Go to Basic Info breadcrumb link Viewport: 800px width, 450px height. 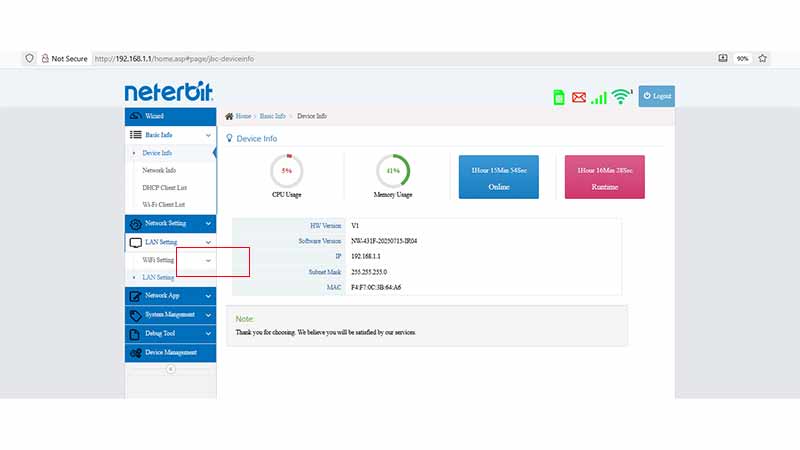tap(272, 116)
